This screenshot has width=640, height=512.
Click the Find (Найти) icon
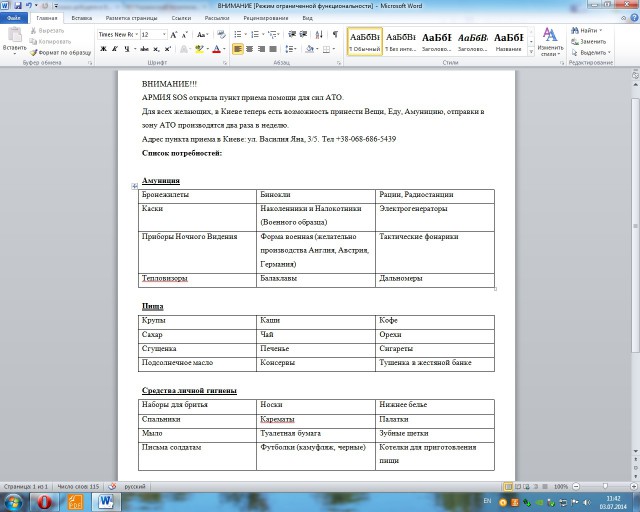point(588,31)
